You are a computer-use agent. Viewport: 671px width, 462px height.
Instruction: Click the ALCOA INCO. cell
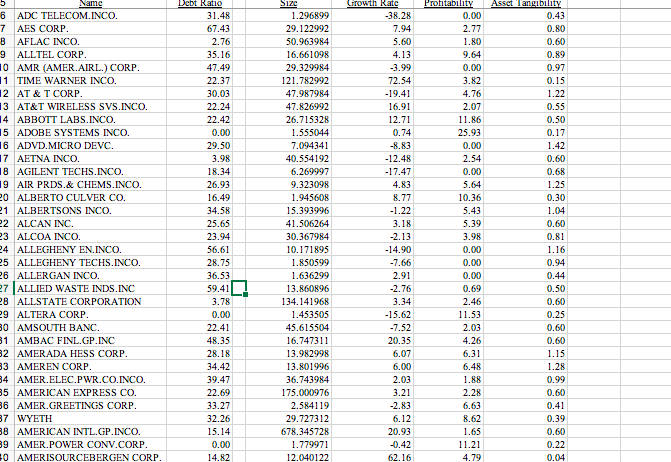tap(91, 237)
